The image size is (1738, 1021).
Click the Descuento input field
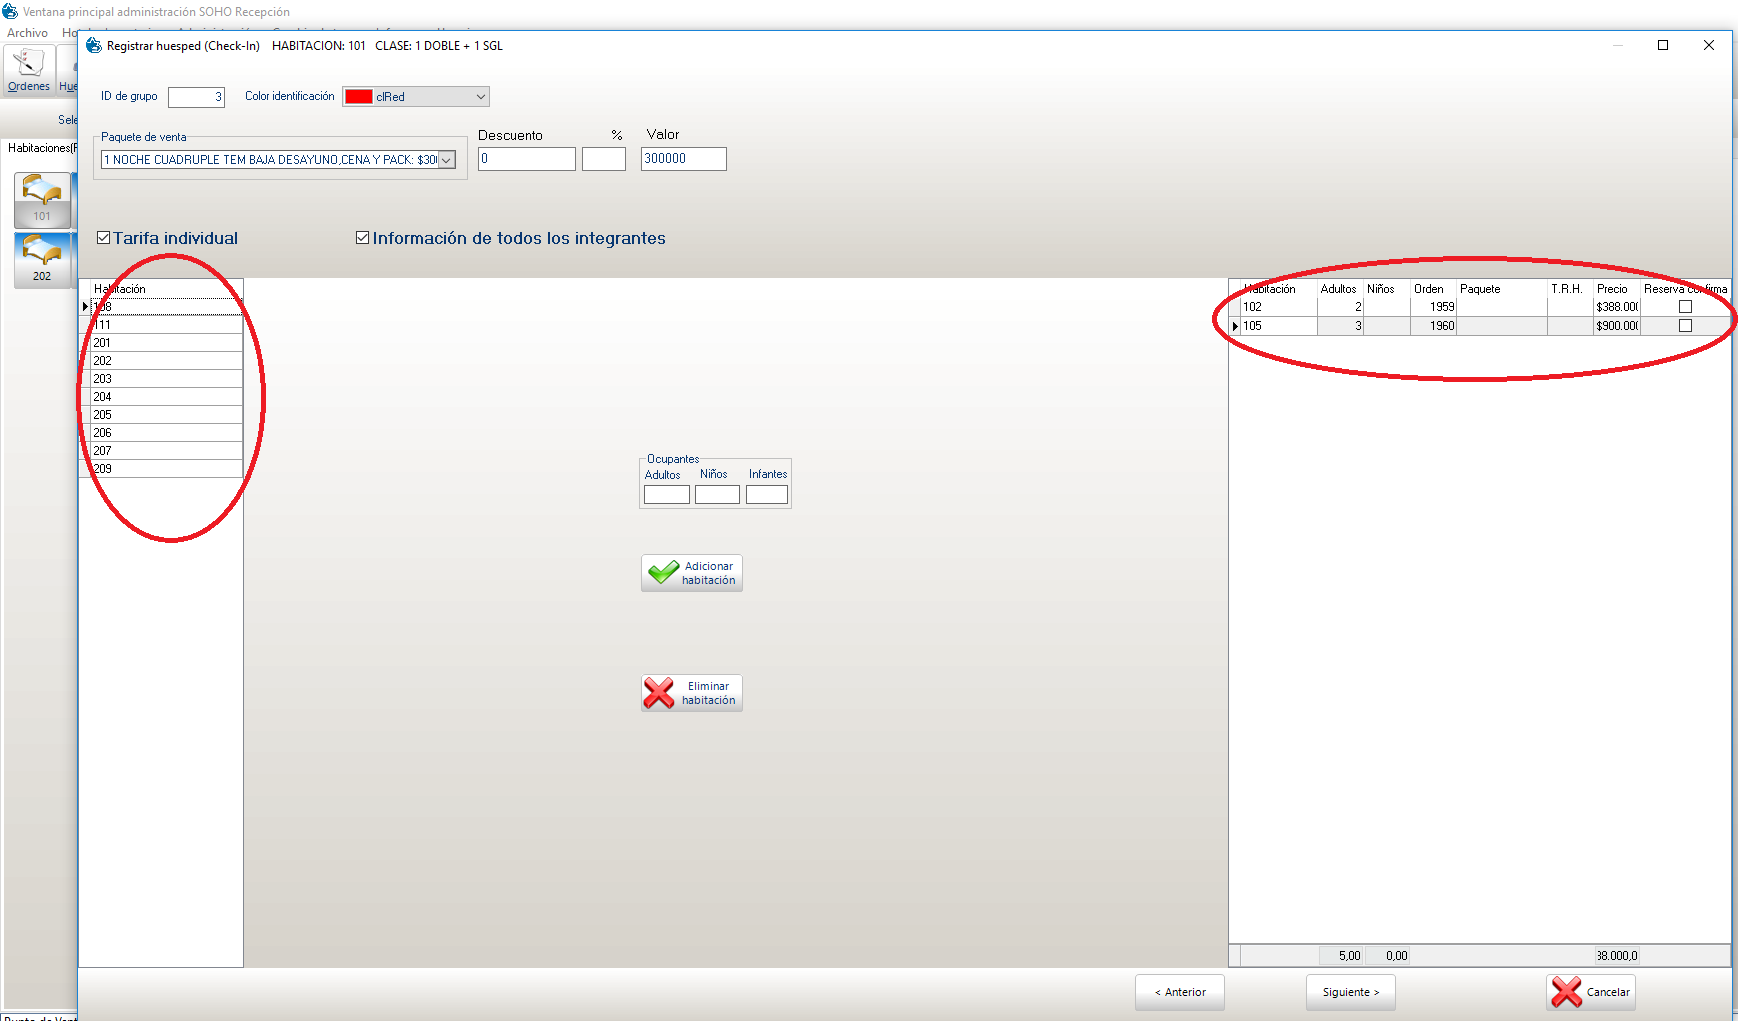click(526, 159)
